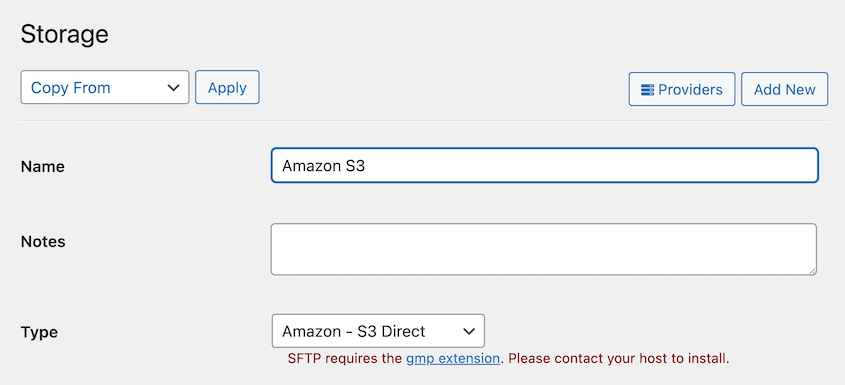Focus the Name input field

click(544, 166)
